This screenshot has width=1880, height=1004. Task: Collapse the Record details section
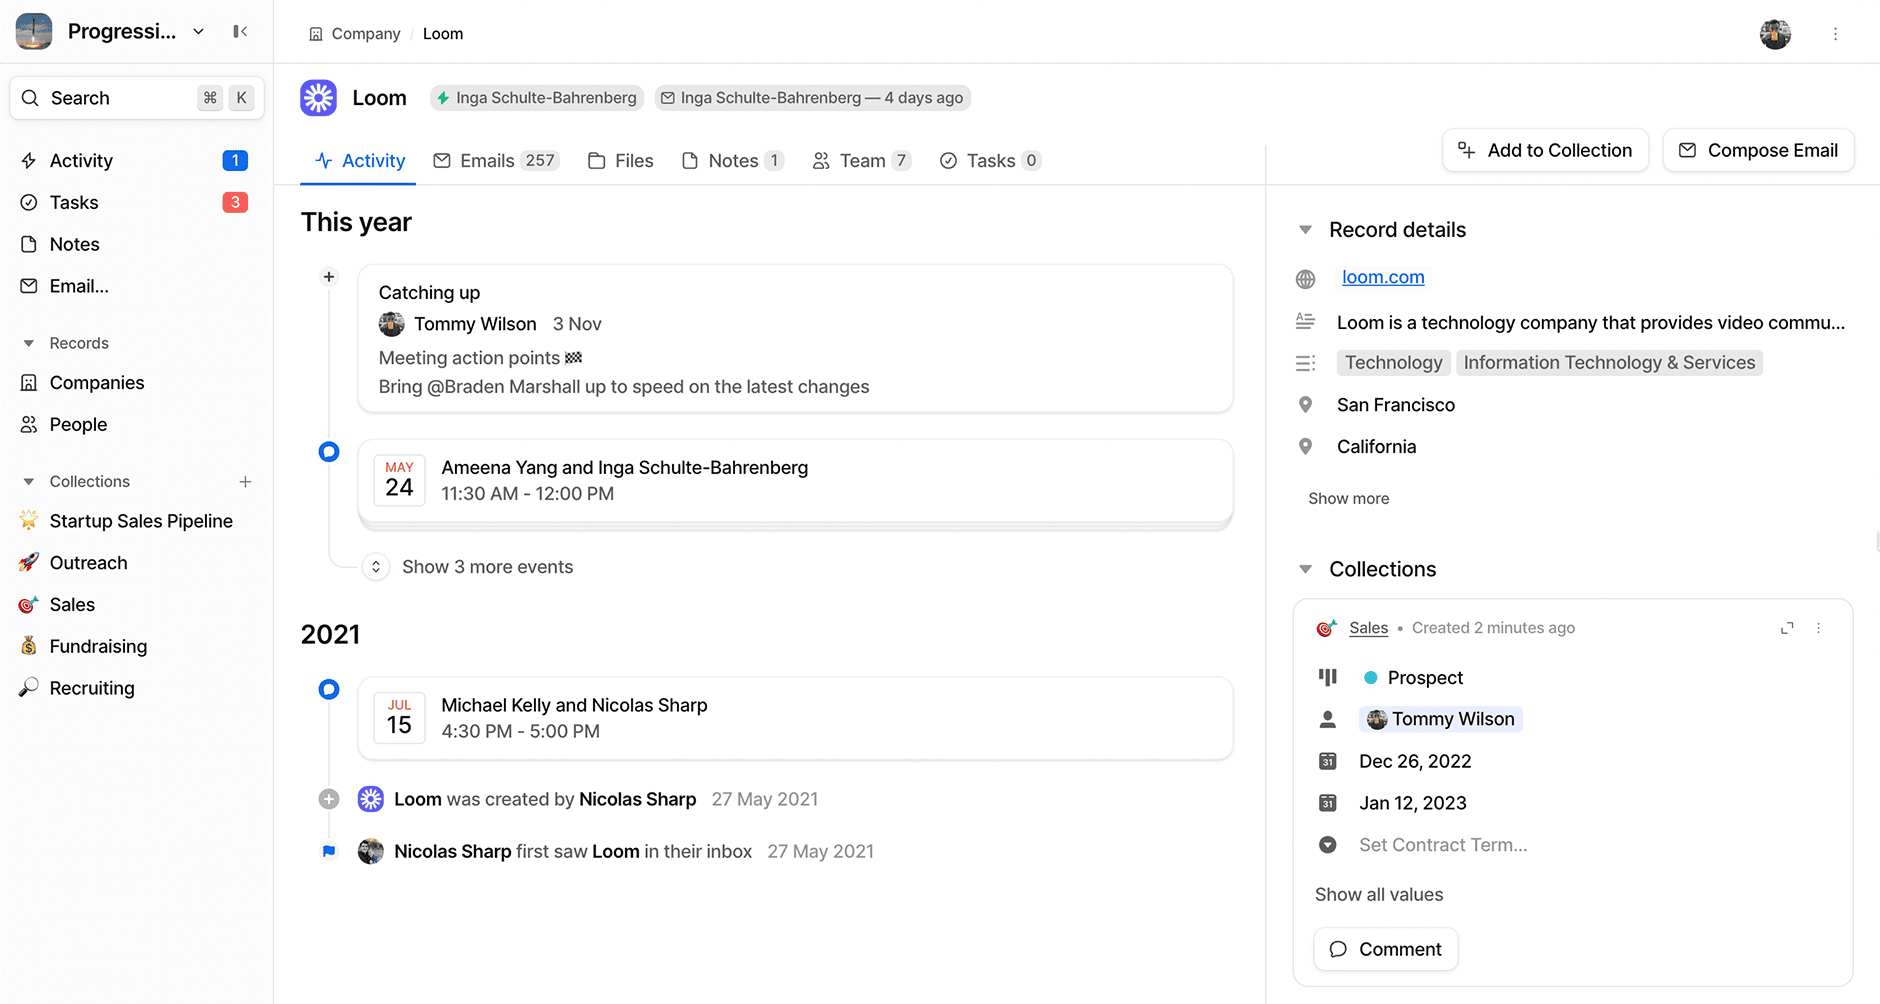point(1305,230)
